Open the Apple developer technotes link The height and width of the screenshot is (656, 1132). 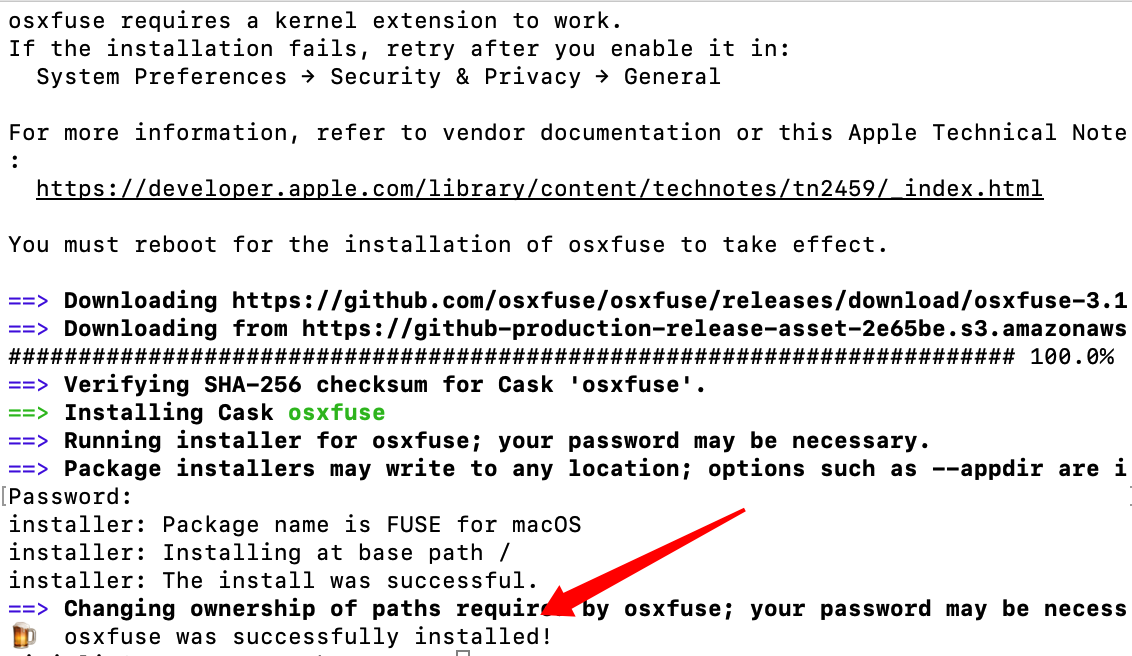click(x=539, y=188)
